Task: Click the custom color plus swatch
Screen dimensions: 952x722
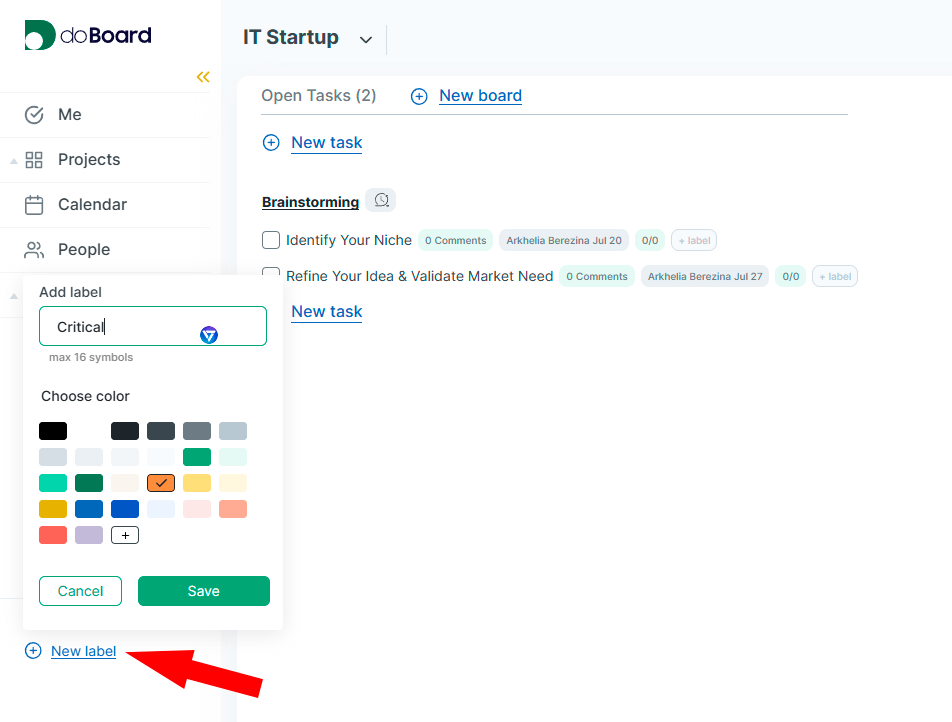Action: point(125,535)
